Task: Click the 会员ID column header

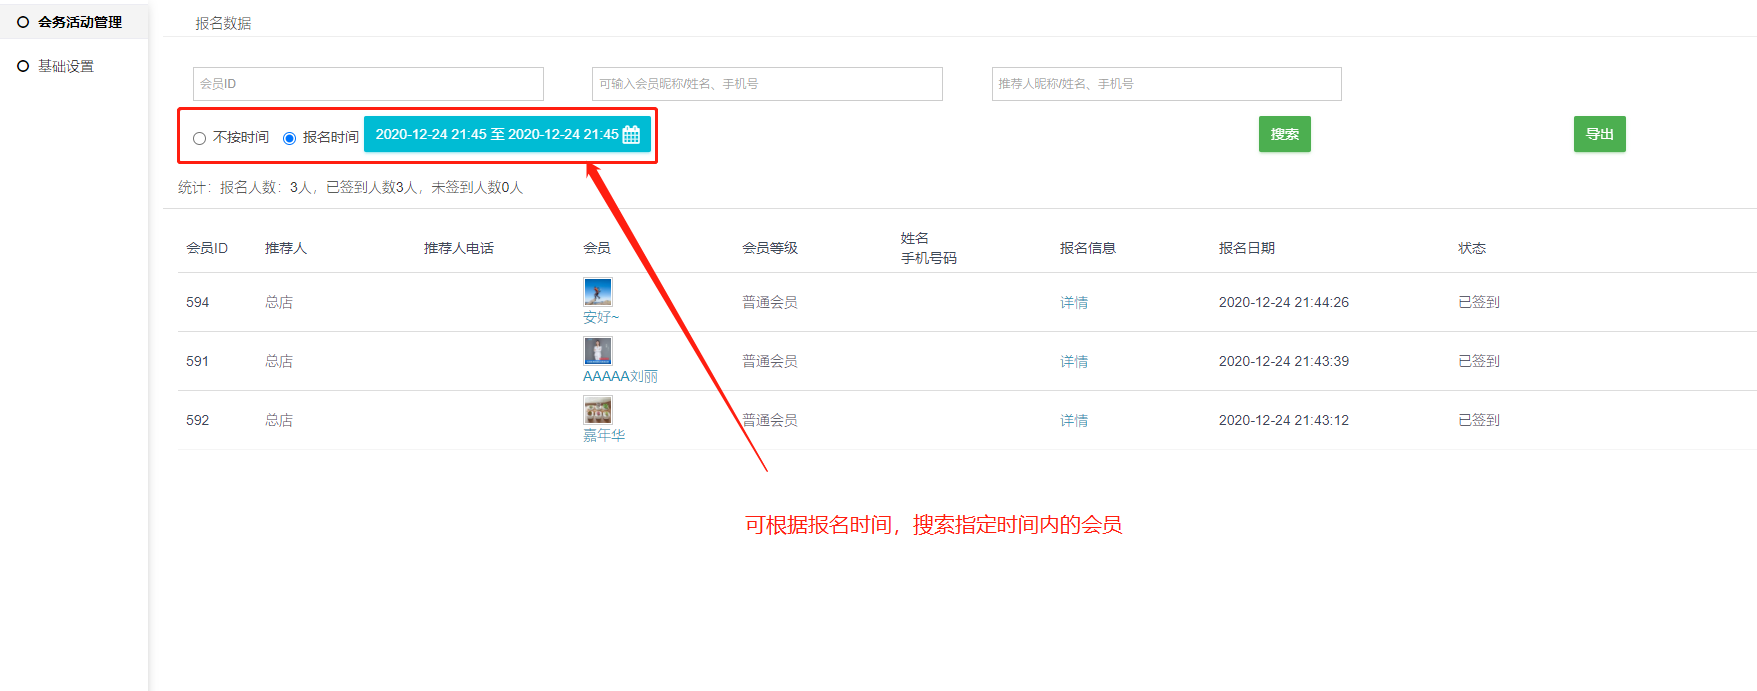Action: [207, 248]
